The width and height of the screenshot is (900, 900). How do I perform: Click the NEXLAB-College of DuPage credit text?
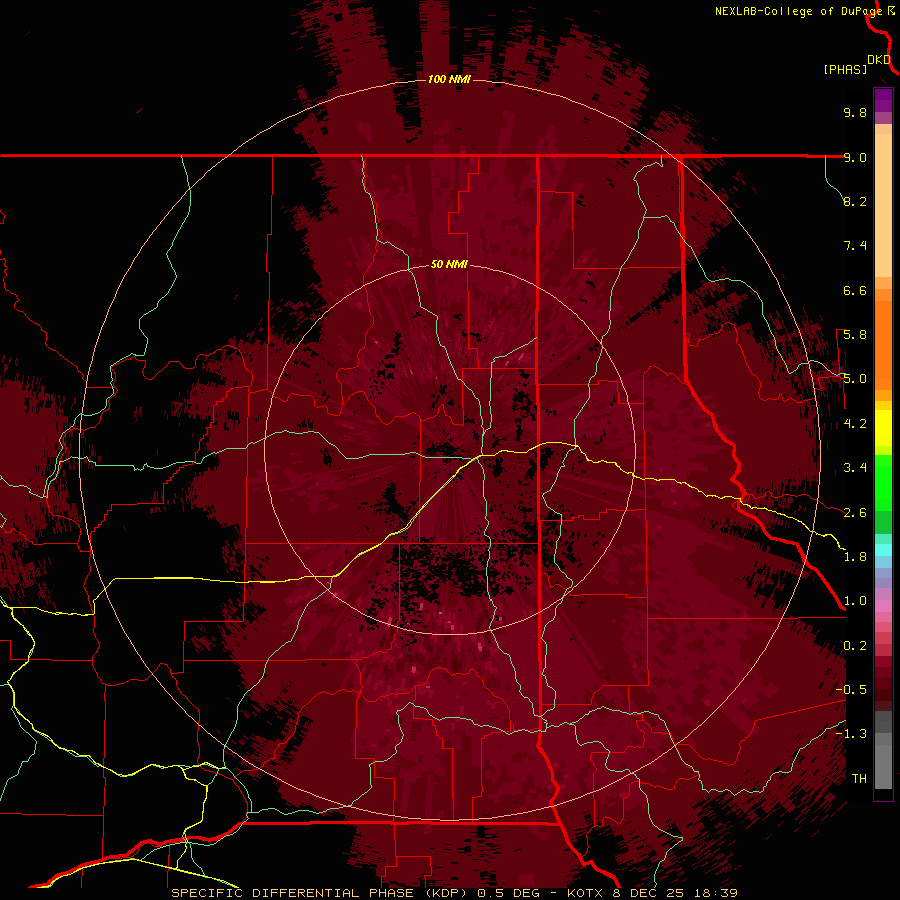(799, 11)
